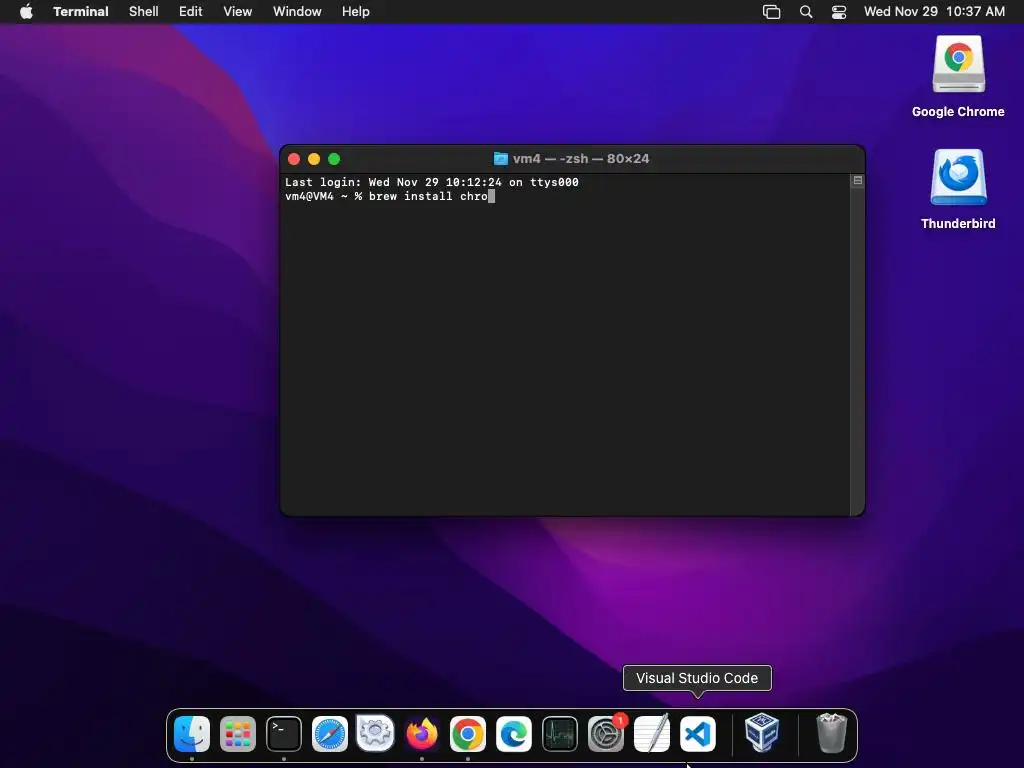Open Spotlight search in menu bar
The width and height of the screenshot is (1024, 768).
coord(806,12)
